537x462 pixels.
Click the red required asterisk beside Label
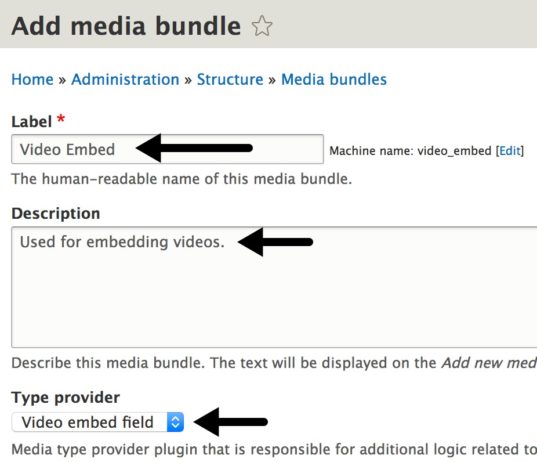tap(61, 120)
